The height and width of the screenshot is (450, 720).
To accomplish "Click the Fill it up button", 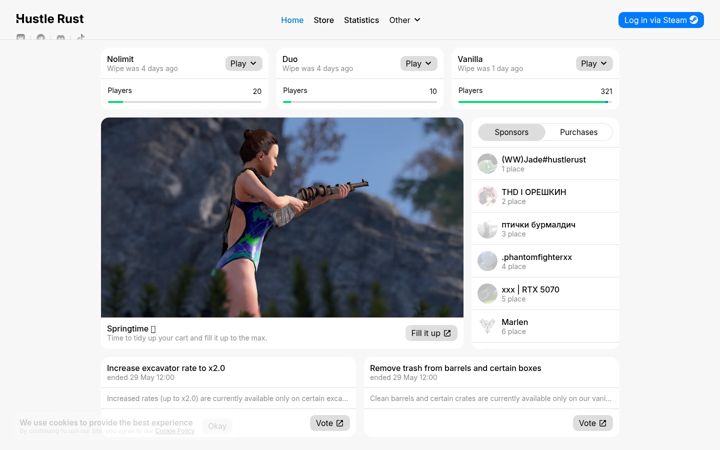I will (x=431, y=333).
